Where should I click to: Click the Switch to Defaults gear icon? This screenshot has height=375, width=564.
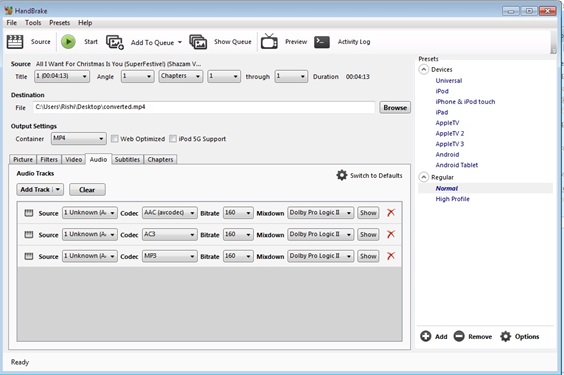(341, 175)
